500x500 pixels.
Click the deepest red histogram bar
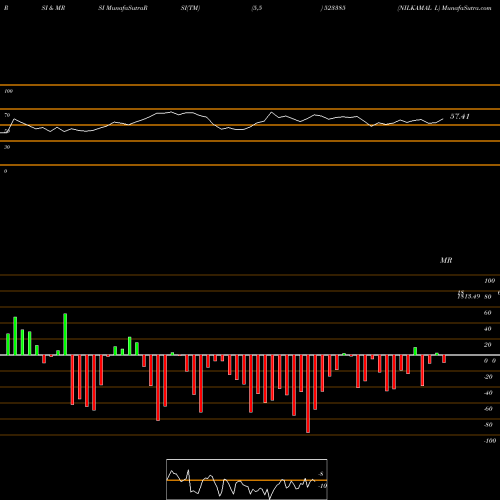(308, 394)
